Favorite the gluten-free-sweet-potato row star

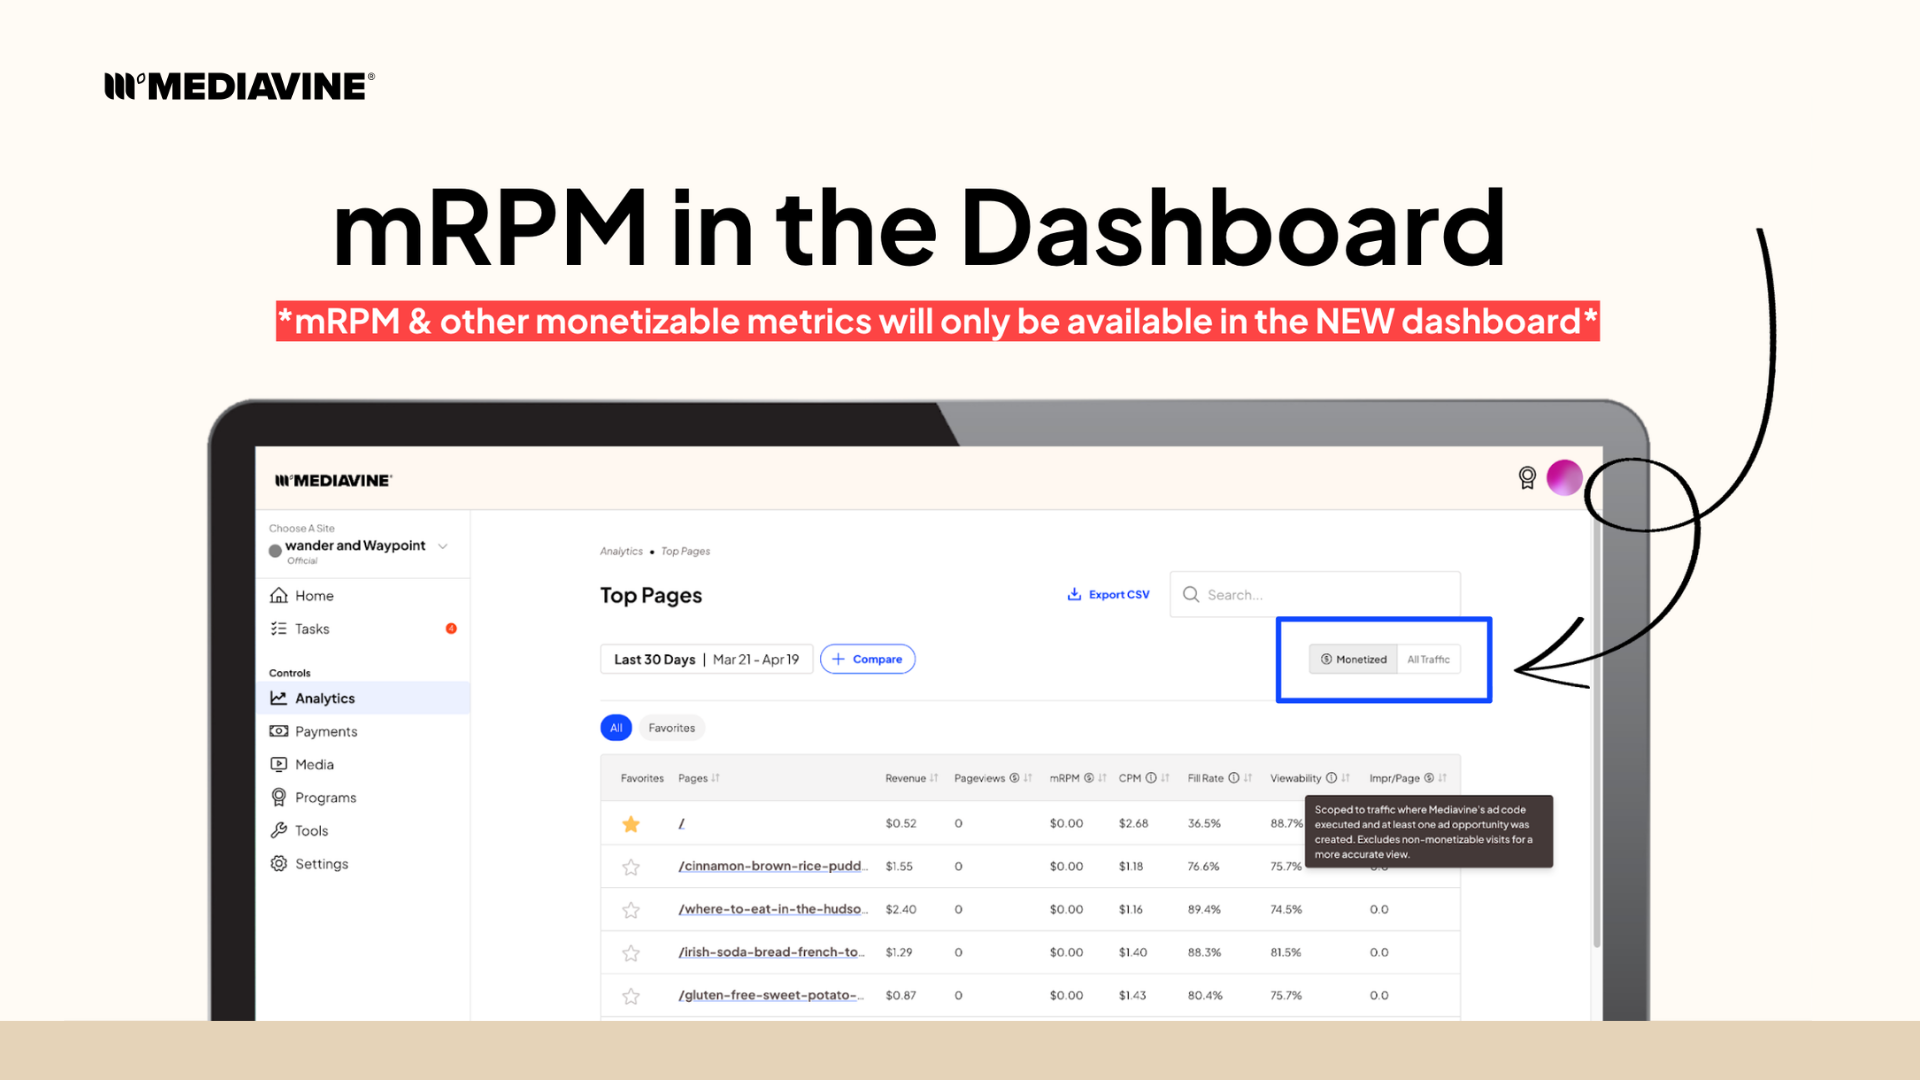[631, 996]
